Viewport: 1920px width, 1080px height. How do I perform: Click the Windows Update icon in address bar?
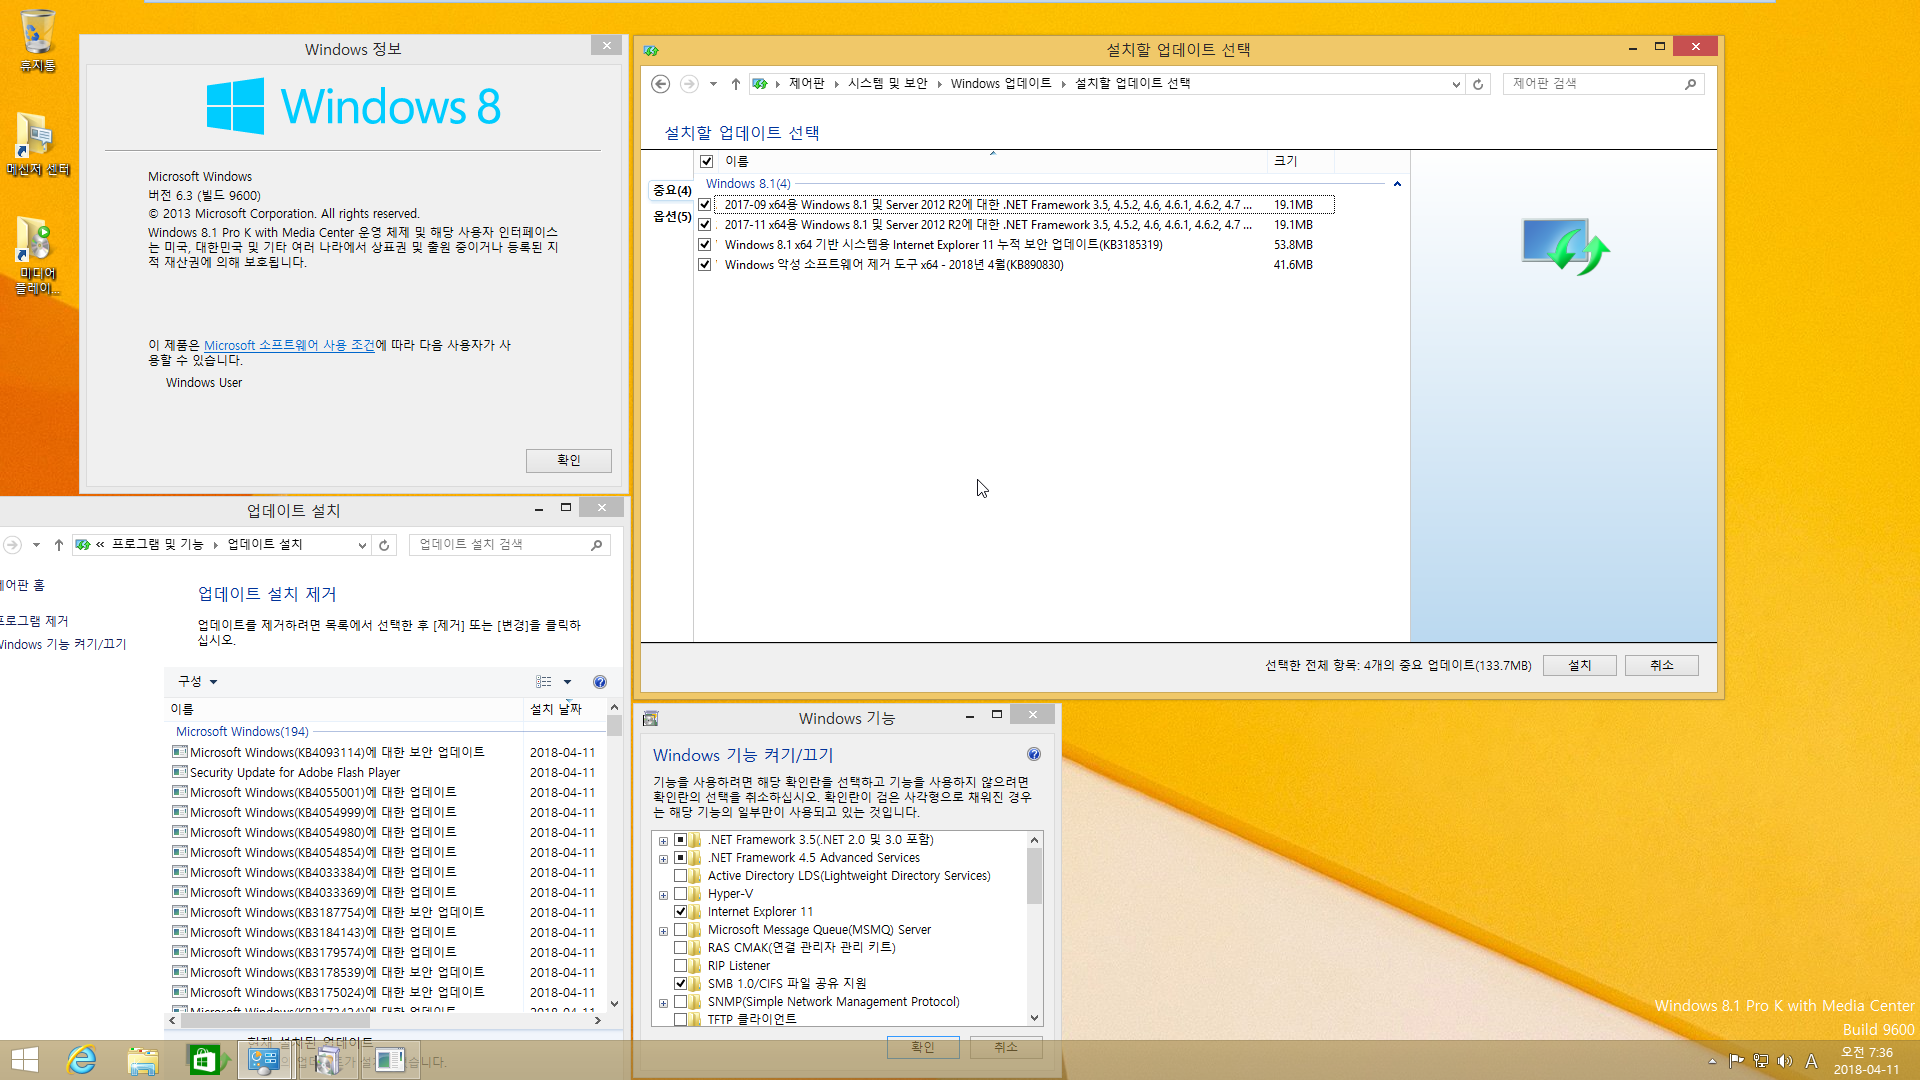(760, 84)
